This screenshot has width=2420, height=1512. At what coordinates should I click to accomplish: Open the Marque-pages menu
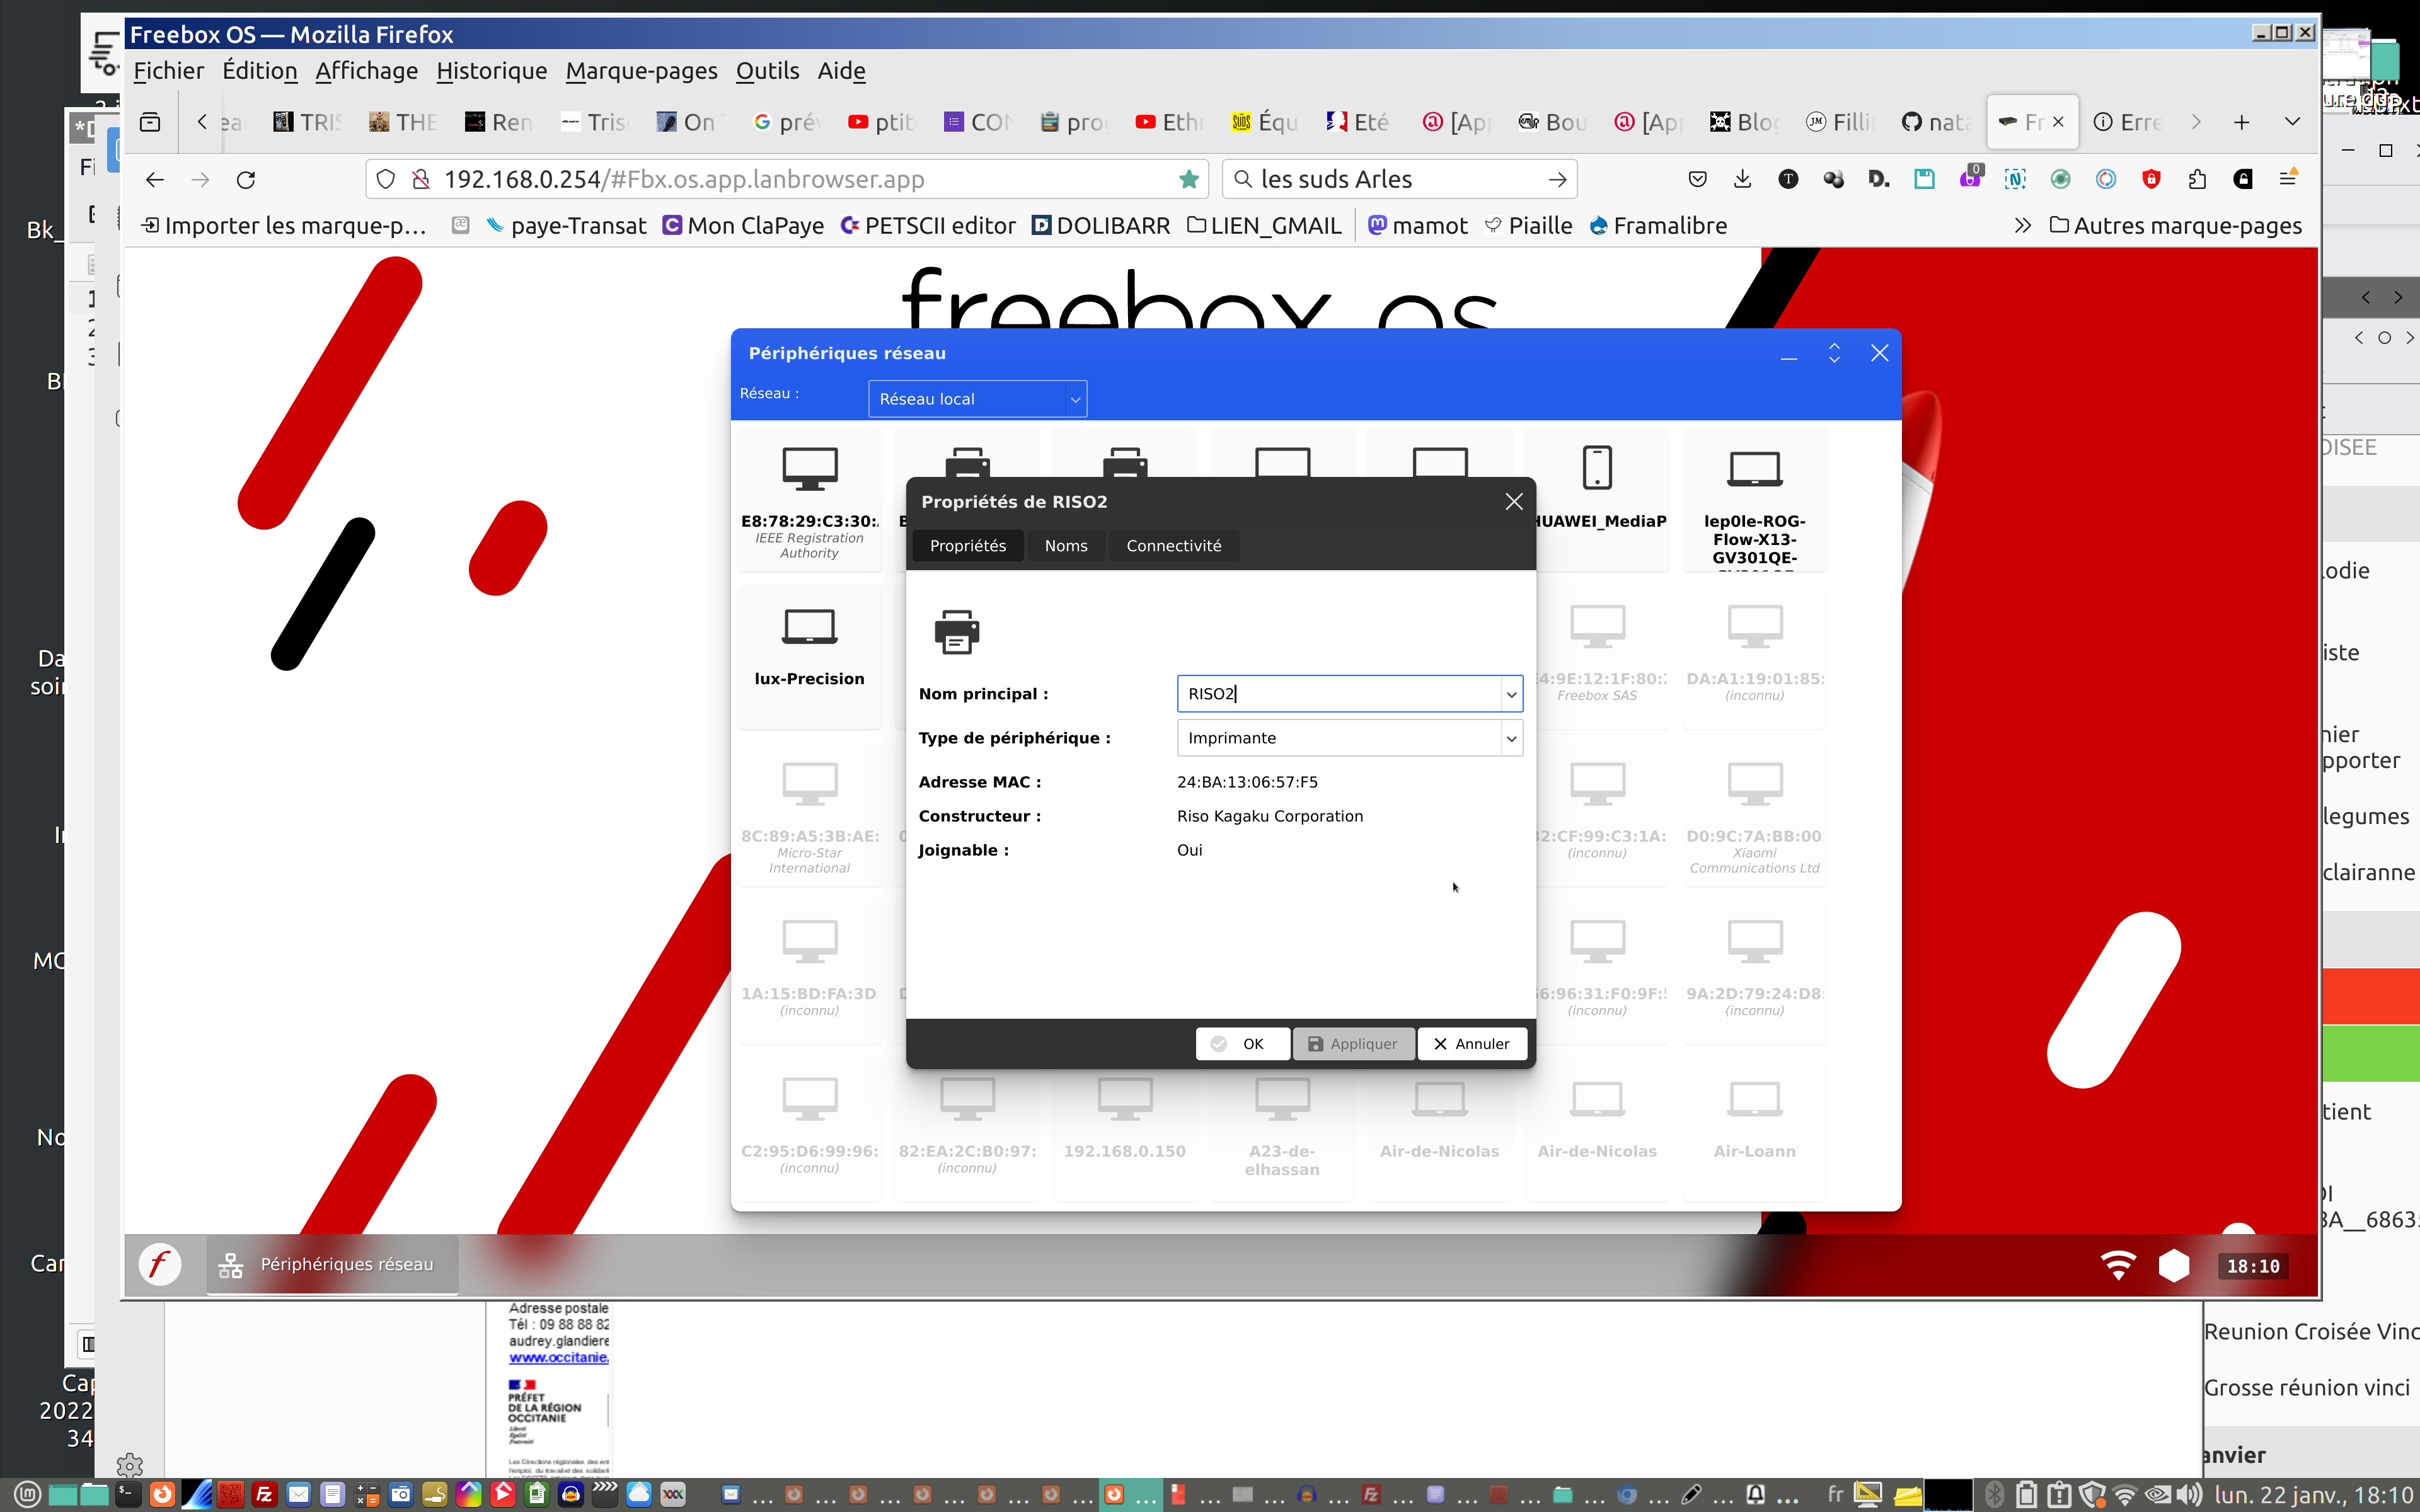coord(641,71)
